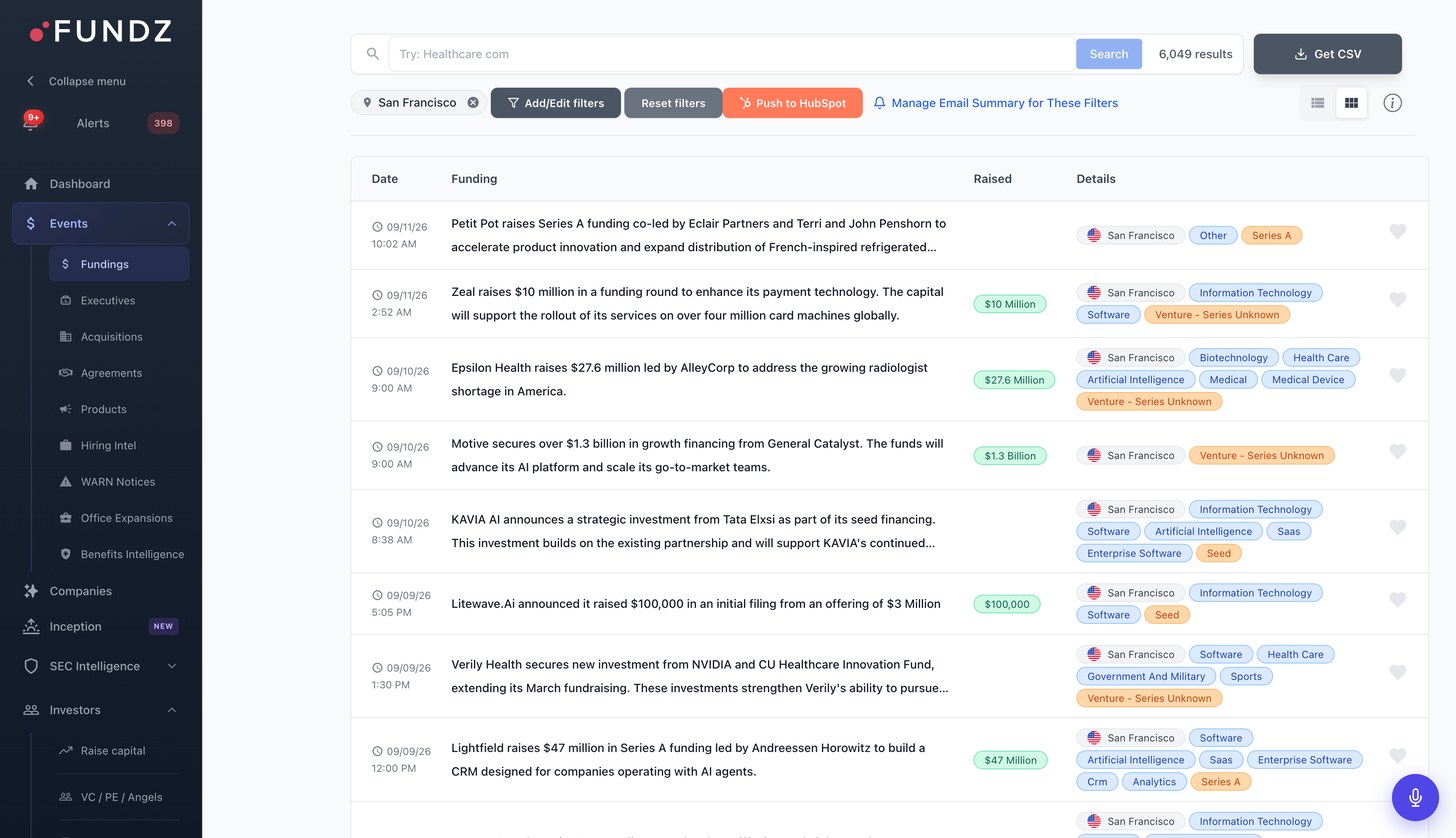Favorite the Lightfield funding row

pyautogui.click(x=1398, y=755)
